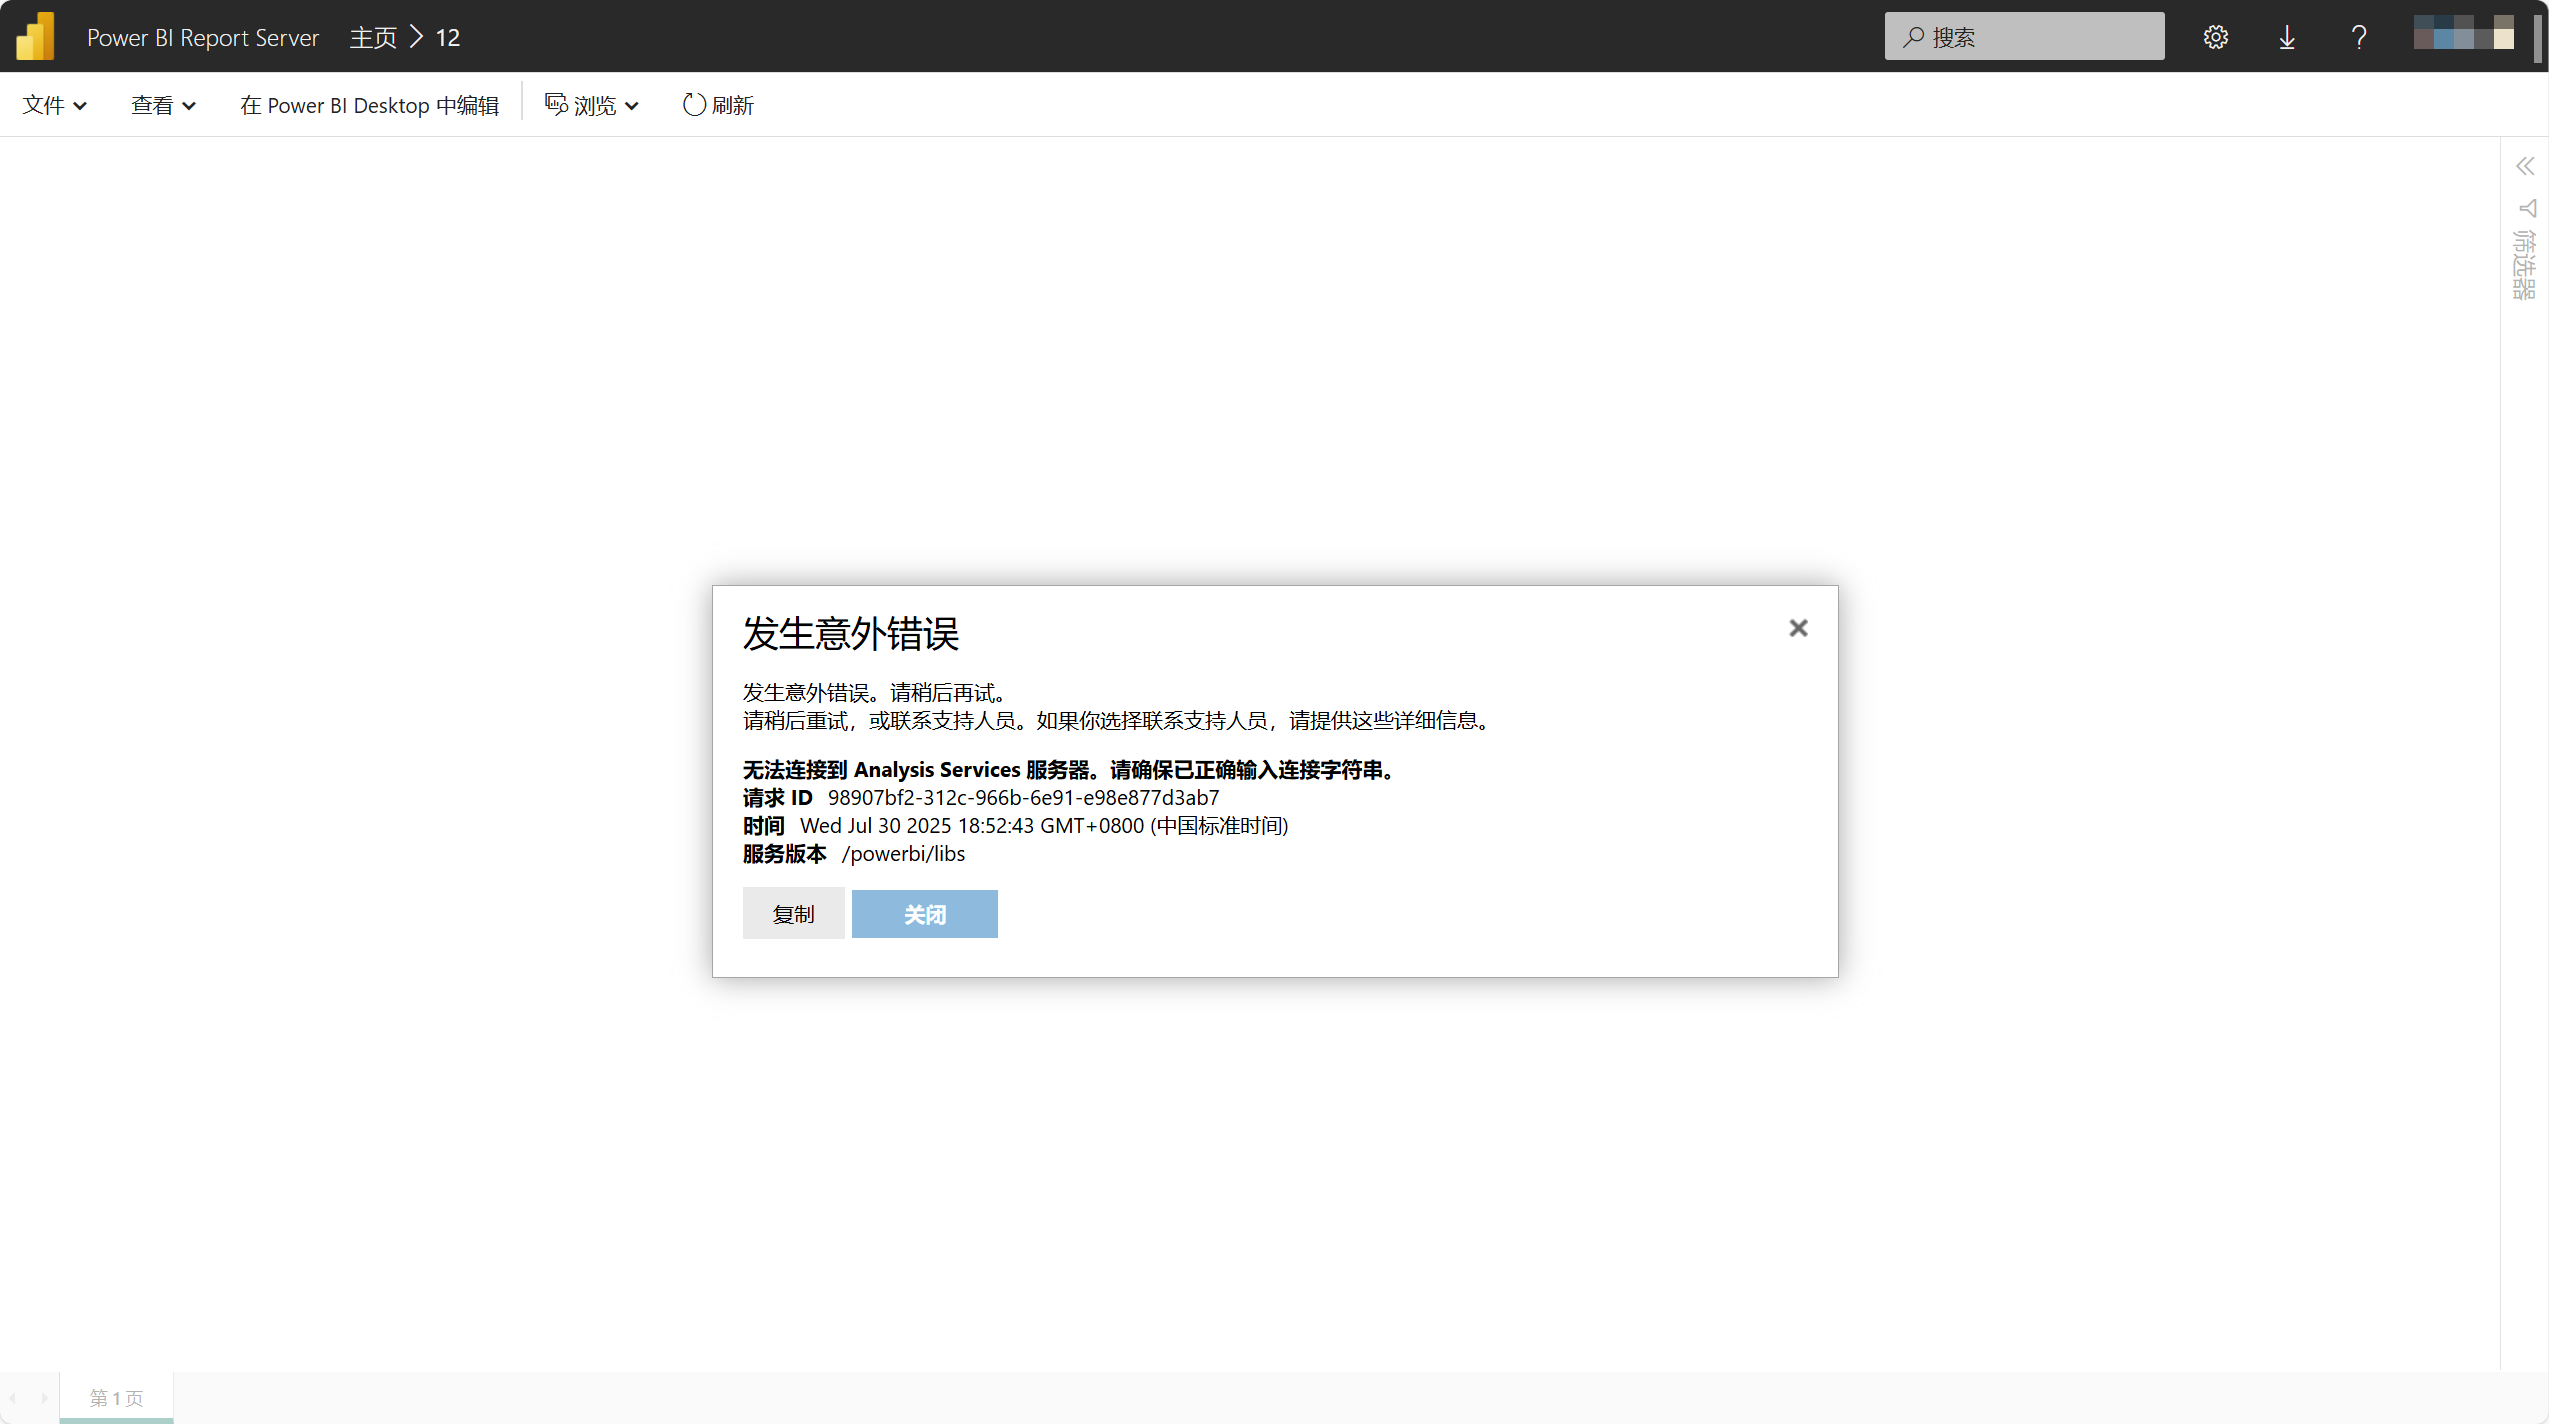Click the filter funnel icon
Screen dimensions: 2549x1424
click(x=2527, y=208)
